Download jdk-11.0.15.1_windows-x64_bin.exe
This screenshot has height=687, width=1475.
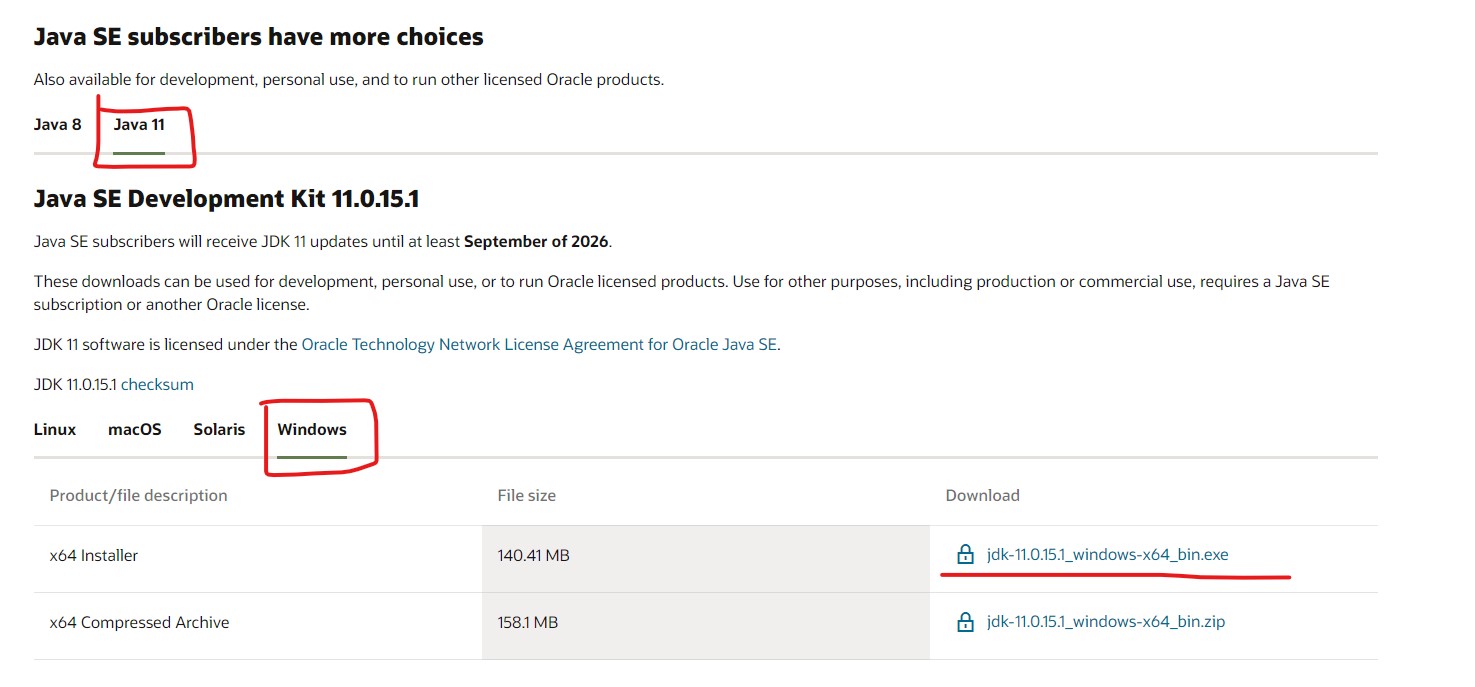[1107, 555]
